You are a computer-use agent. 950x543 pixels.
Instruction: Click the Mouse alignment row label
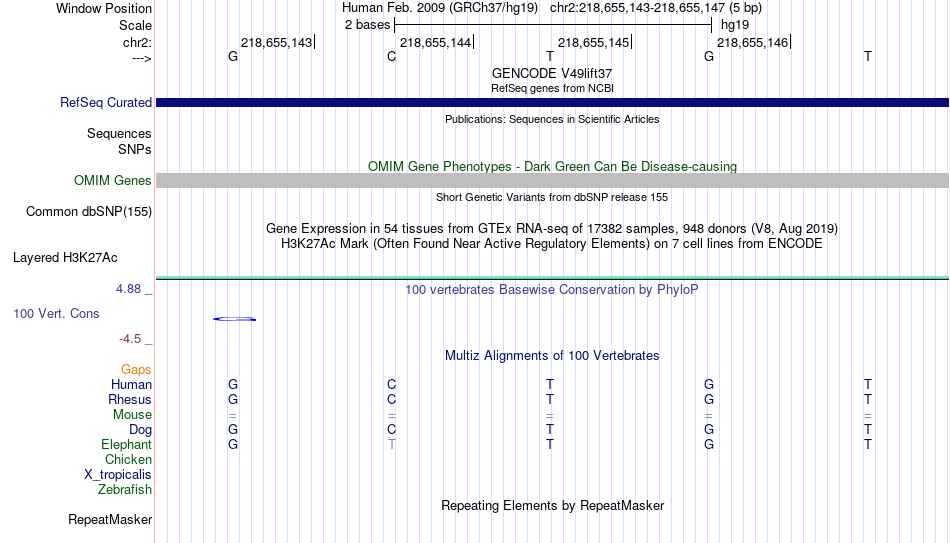tap(132, 415)
